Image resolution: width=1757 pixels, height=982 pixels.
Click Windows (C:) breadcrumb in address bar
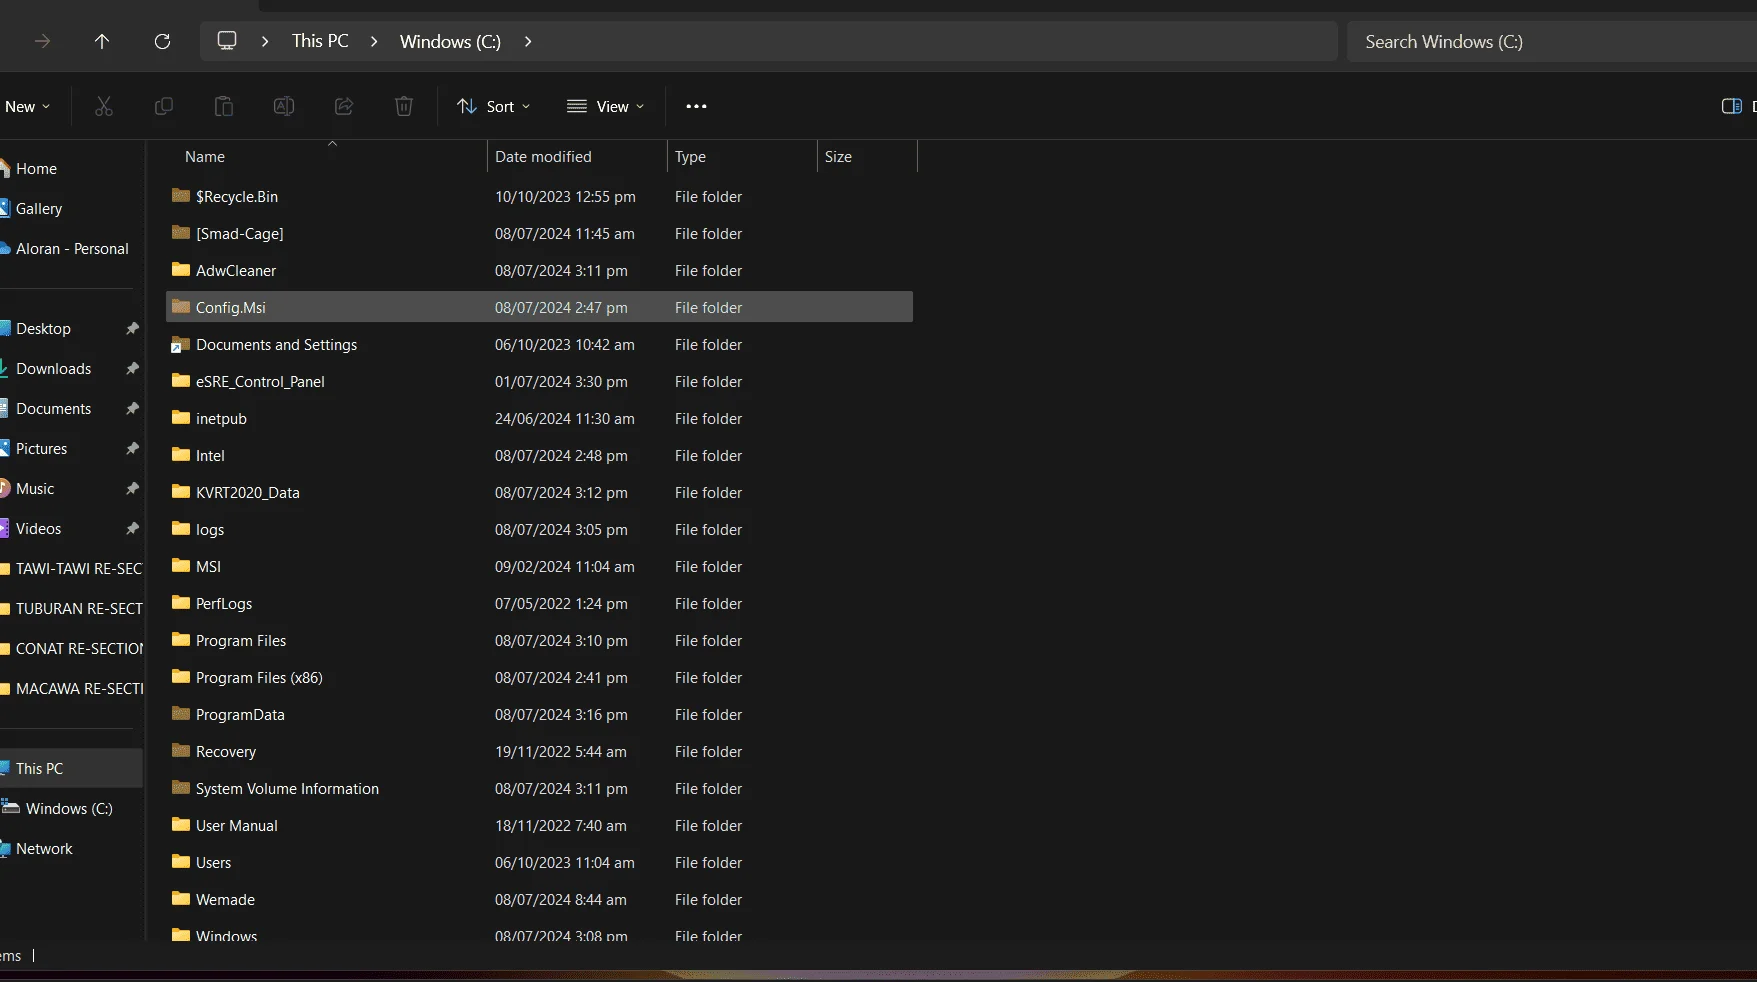tap(450, 41)
